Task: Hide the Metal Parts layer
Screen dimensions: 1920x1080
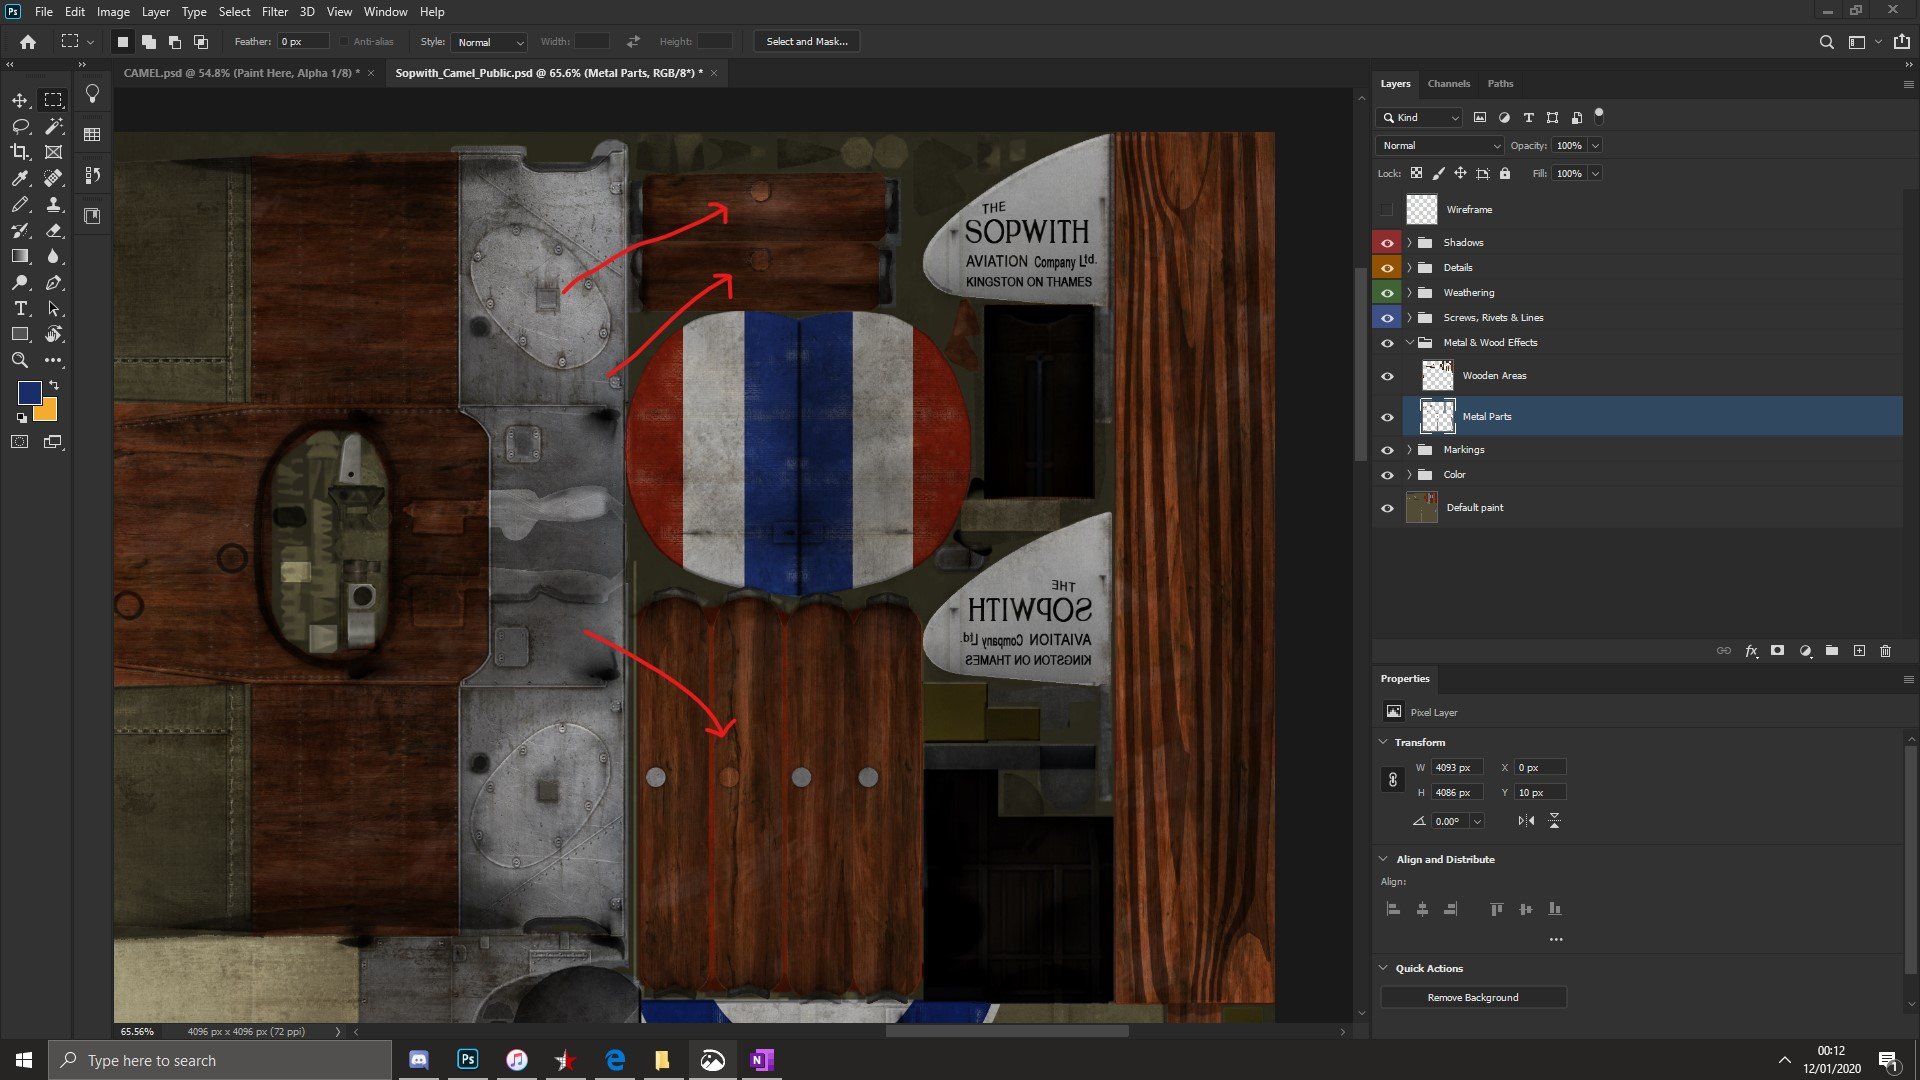Action: pos(1387,417)
